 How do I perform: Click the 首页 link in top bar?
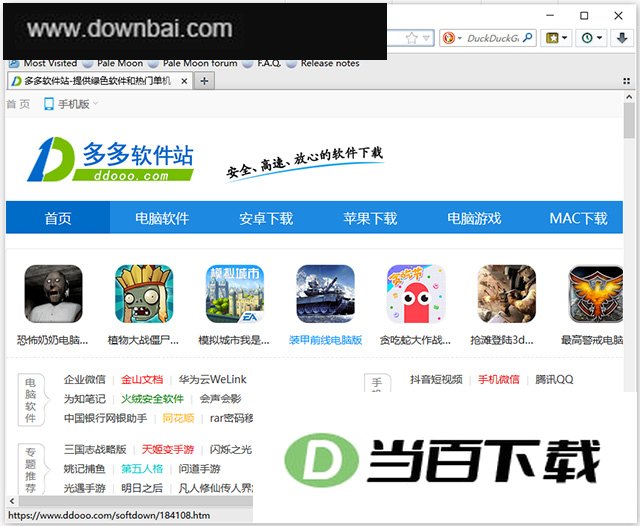point(18,104)
